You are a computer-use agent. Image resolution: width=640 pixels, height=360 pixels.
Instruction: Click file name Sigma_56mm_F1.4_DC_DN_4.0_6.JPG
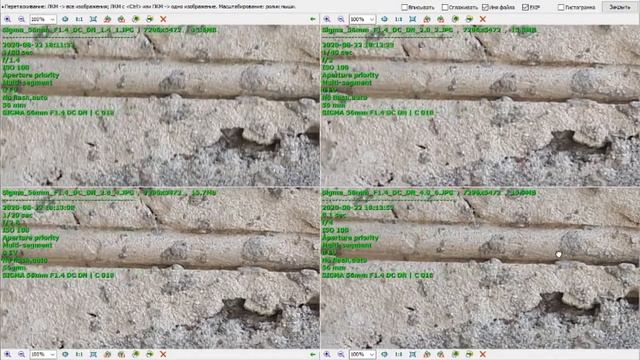[x=387, y=193]
